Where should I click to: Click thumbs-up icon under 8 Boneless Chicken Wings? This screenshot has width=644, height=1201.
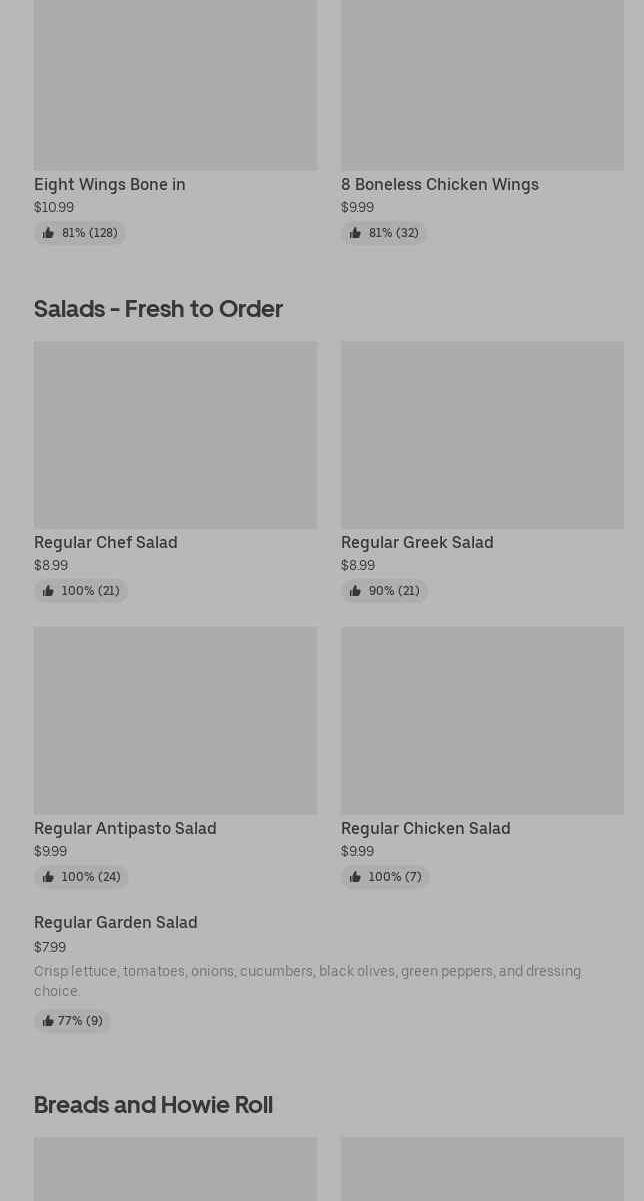355,233
